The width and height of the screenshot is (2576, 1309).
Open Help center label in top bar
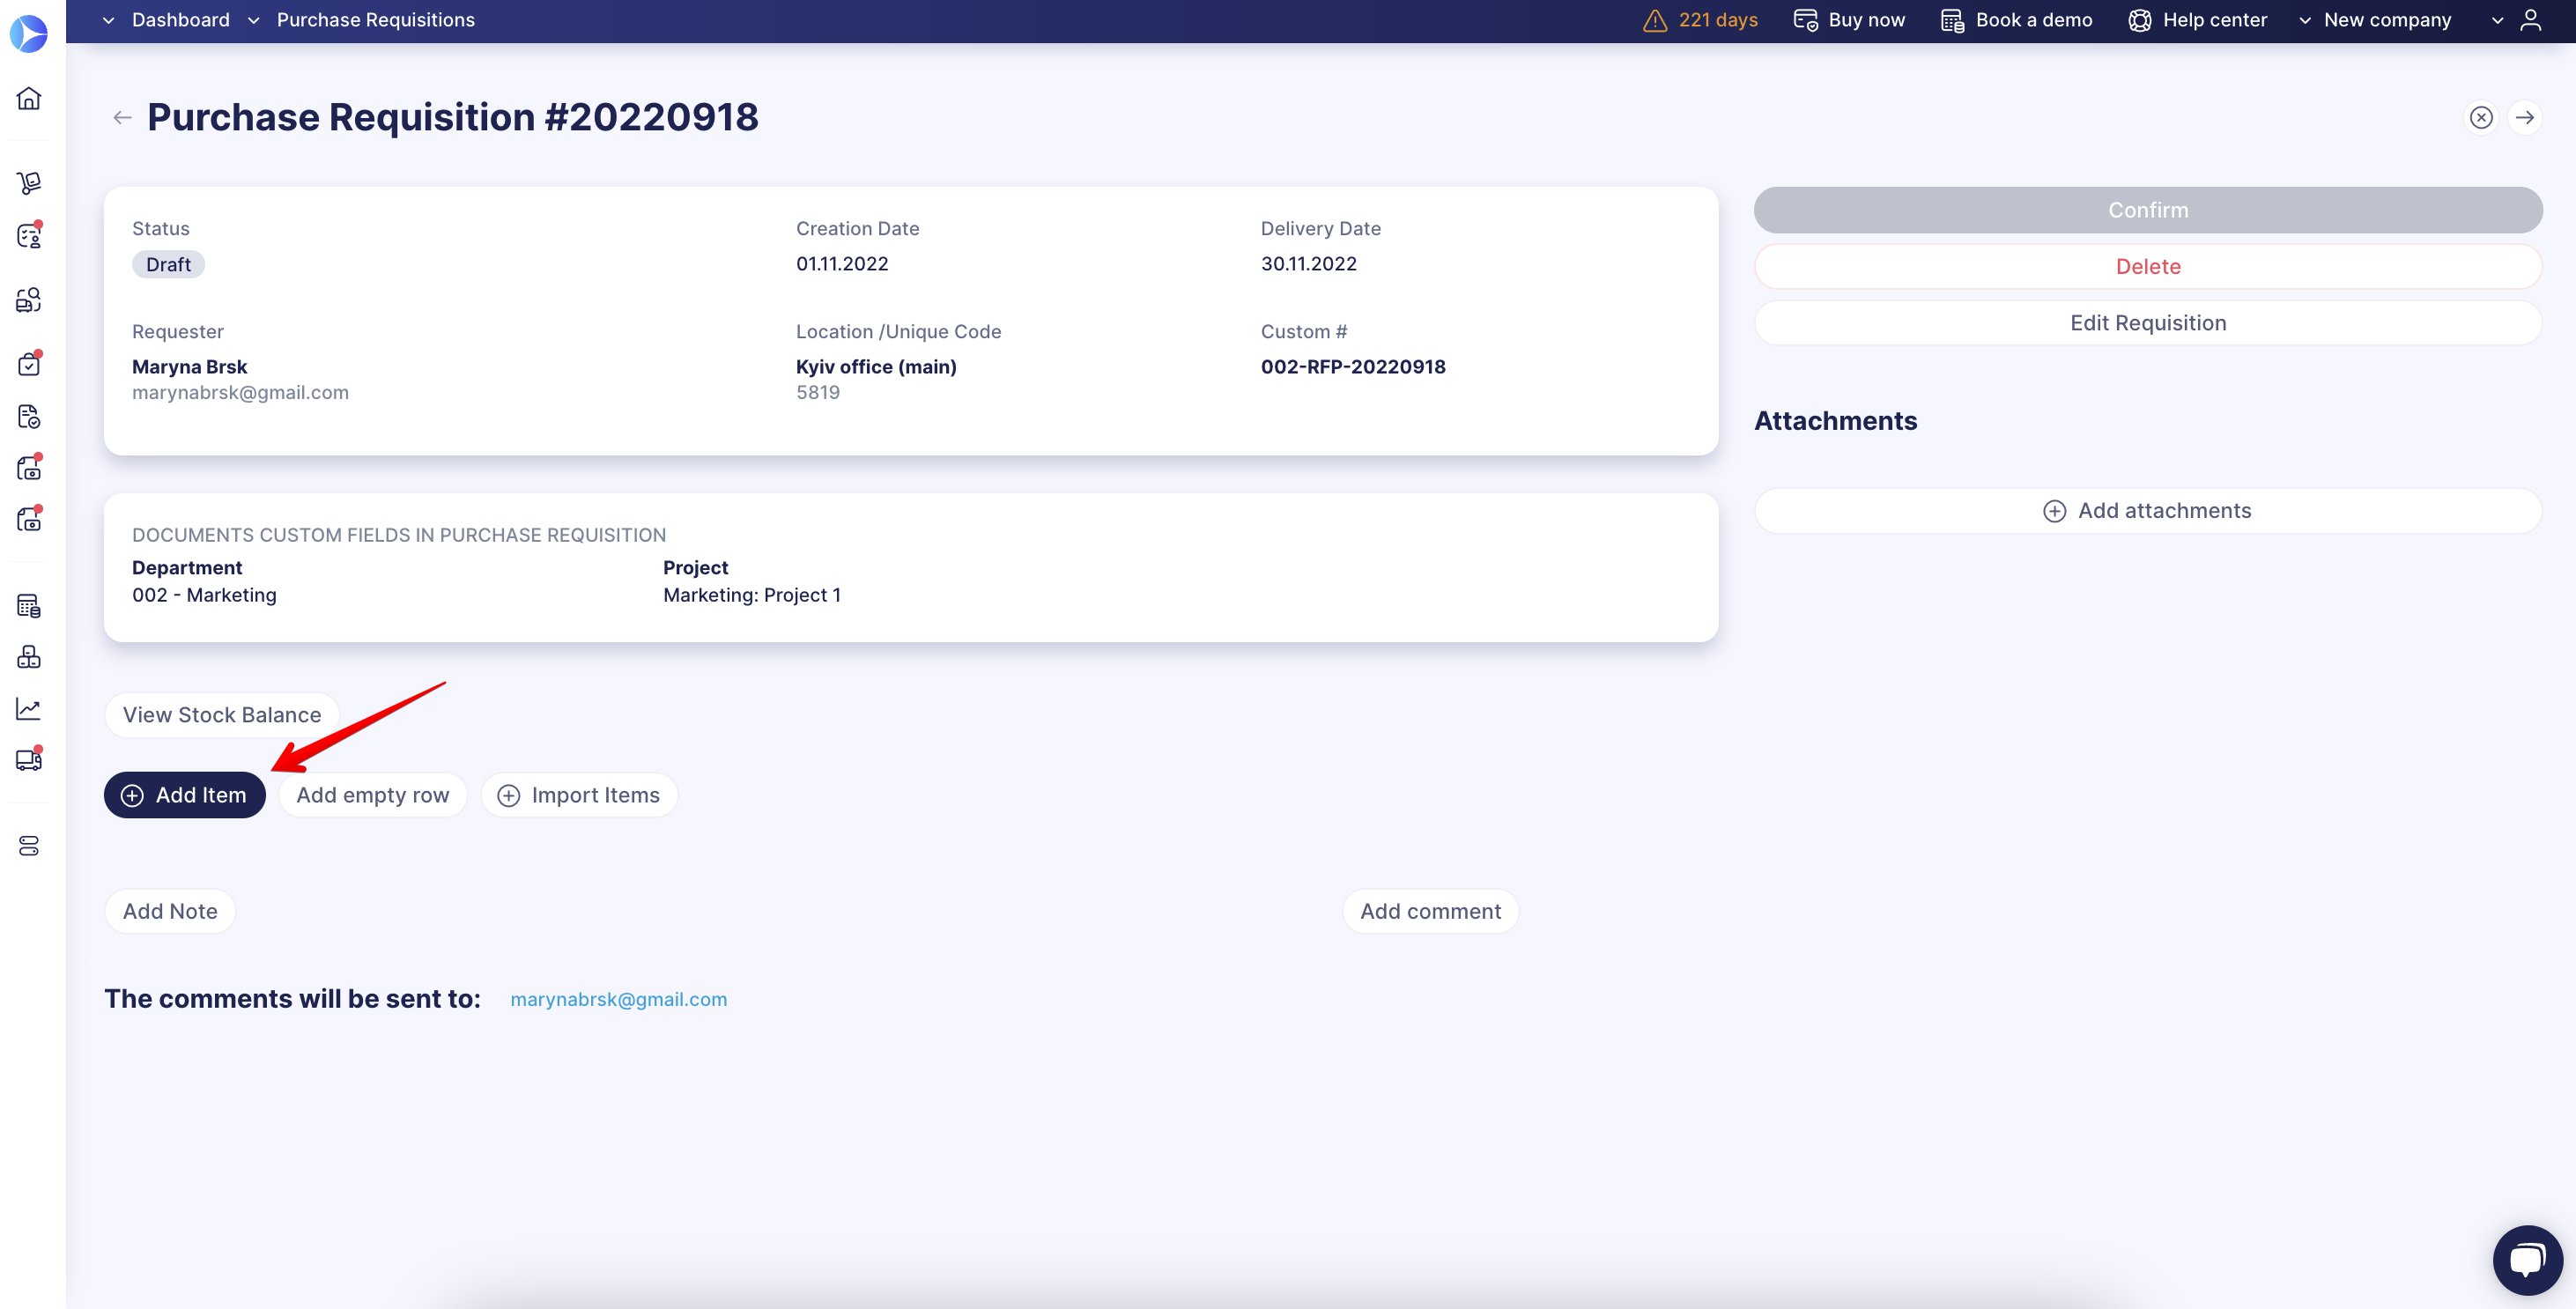2215,20
